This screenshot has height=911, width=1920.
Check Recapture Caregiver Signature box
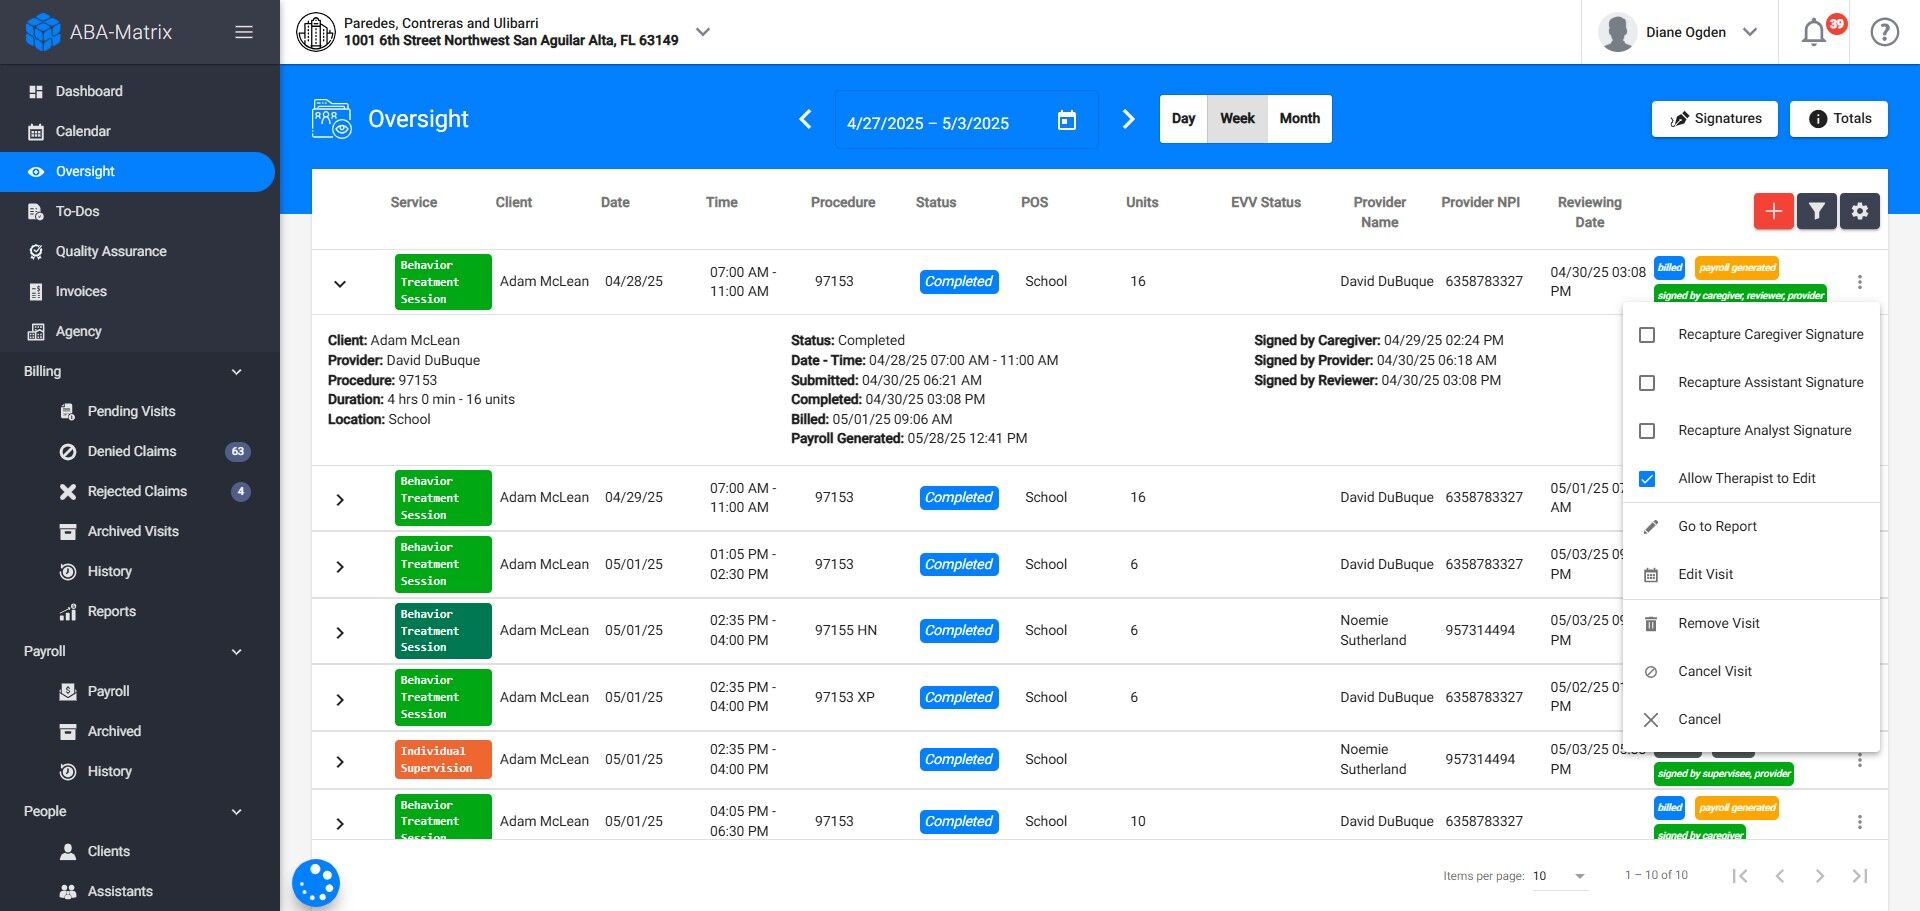coord(1647,335)
